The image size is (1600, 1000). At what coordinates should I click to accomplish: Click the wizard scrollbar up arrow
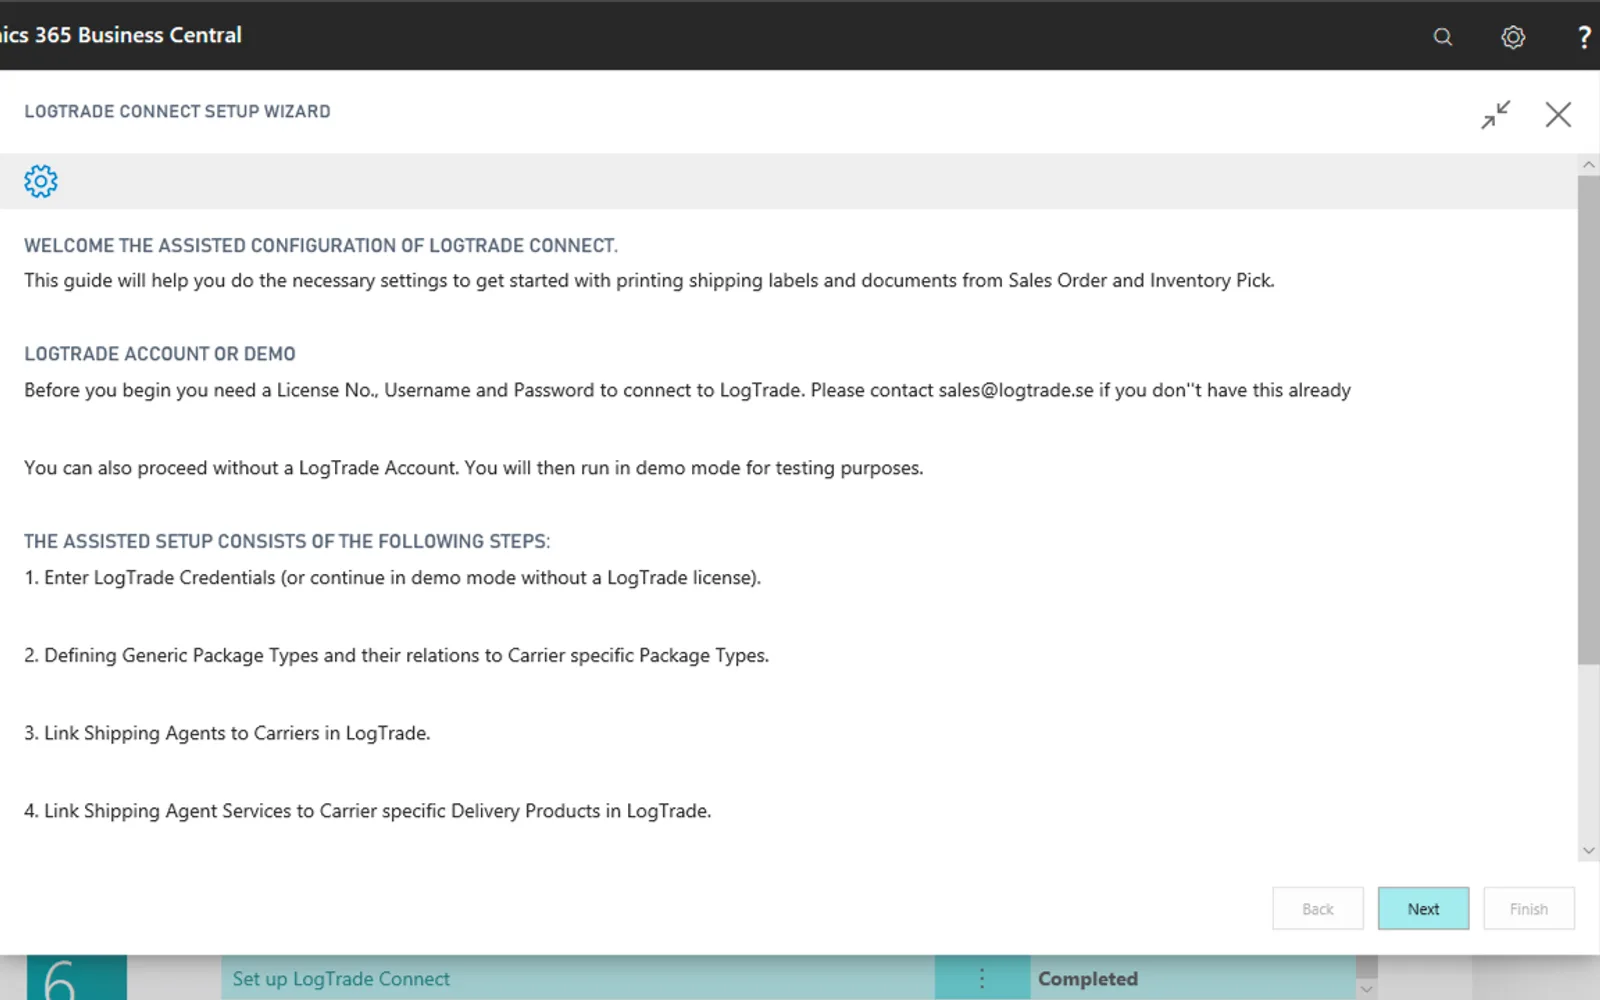tap(1588, 164)
